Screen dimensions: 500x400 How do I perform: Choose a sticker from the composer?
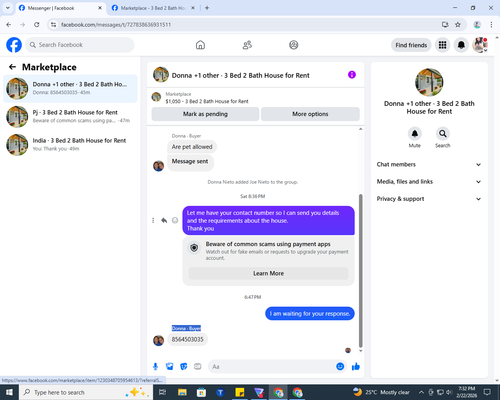click(x=184, y=367)
